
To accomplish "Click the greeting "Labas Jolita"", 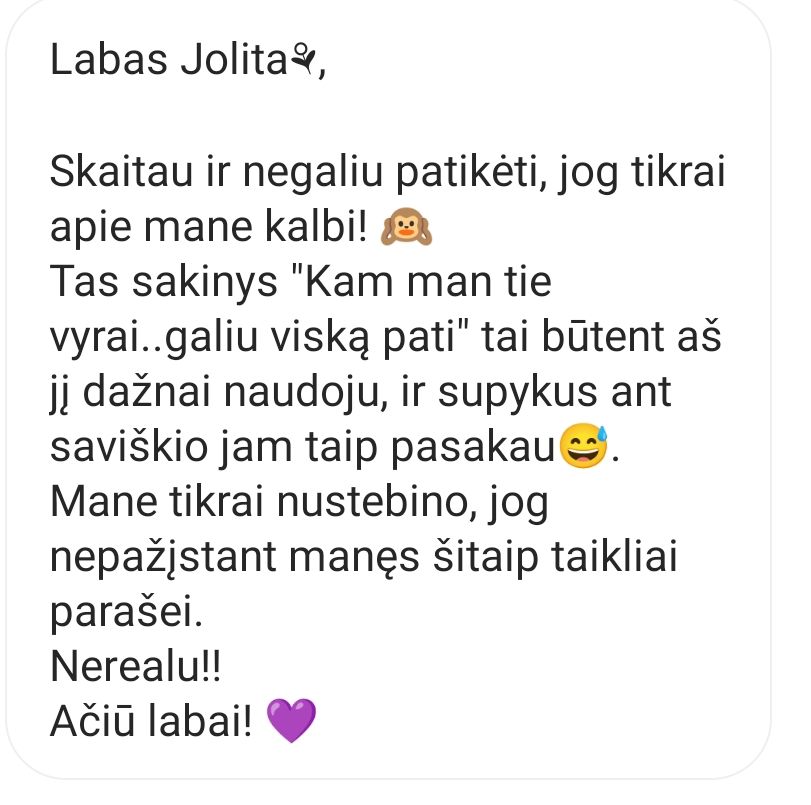I will pos(169,59).
